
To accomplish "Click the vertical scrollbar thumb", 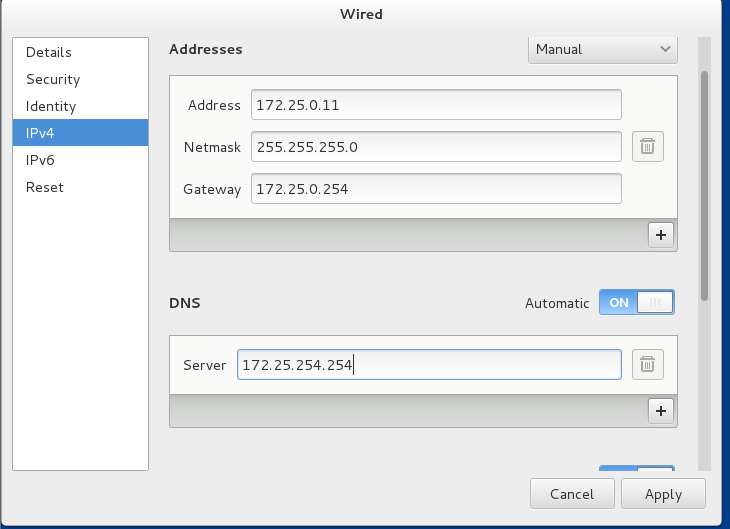I will [x=704, y=186].
